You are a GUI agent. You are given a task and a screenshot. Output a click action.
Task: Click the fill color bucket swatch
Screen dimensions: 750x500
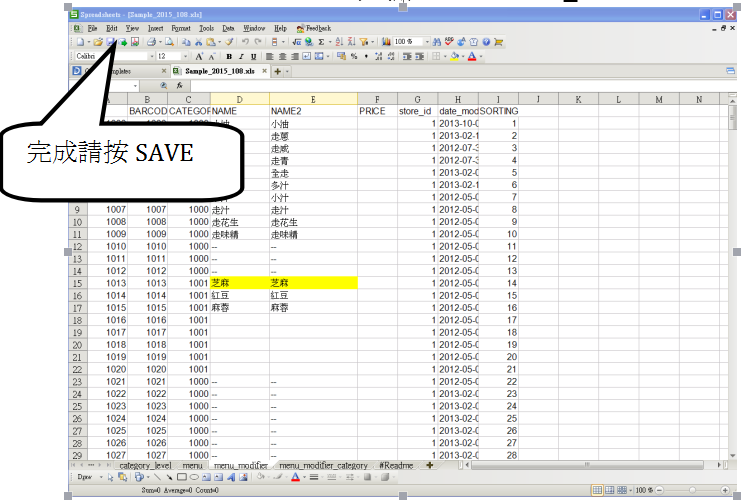click(454, 56)
